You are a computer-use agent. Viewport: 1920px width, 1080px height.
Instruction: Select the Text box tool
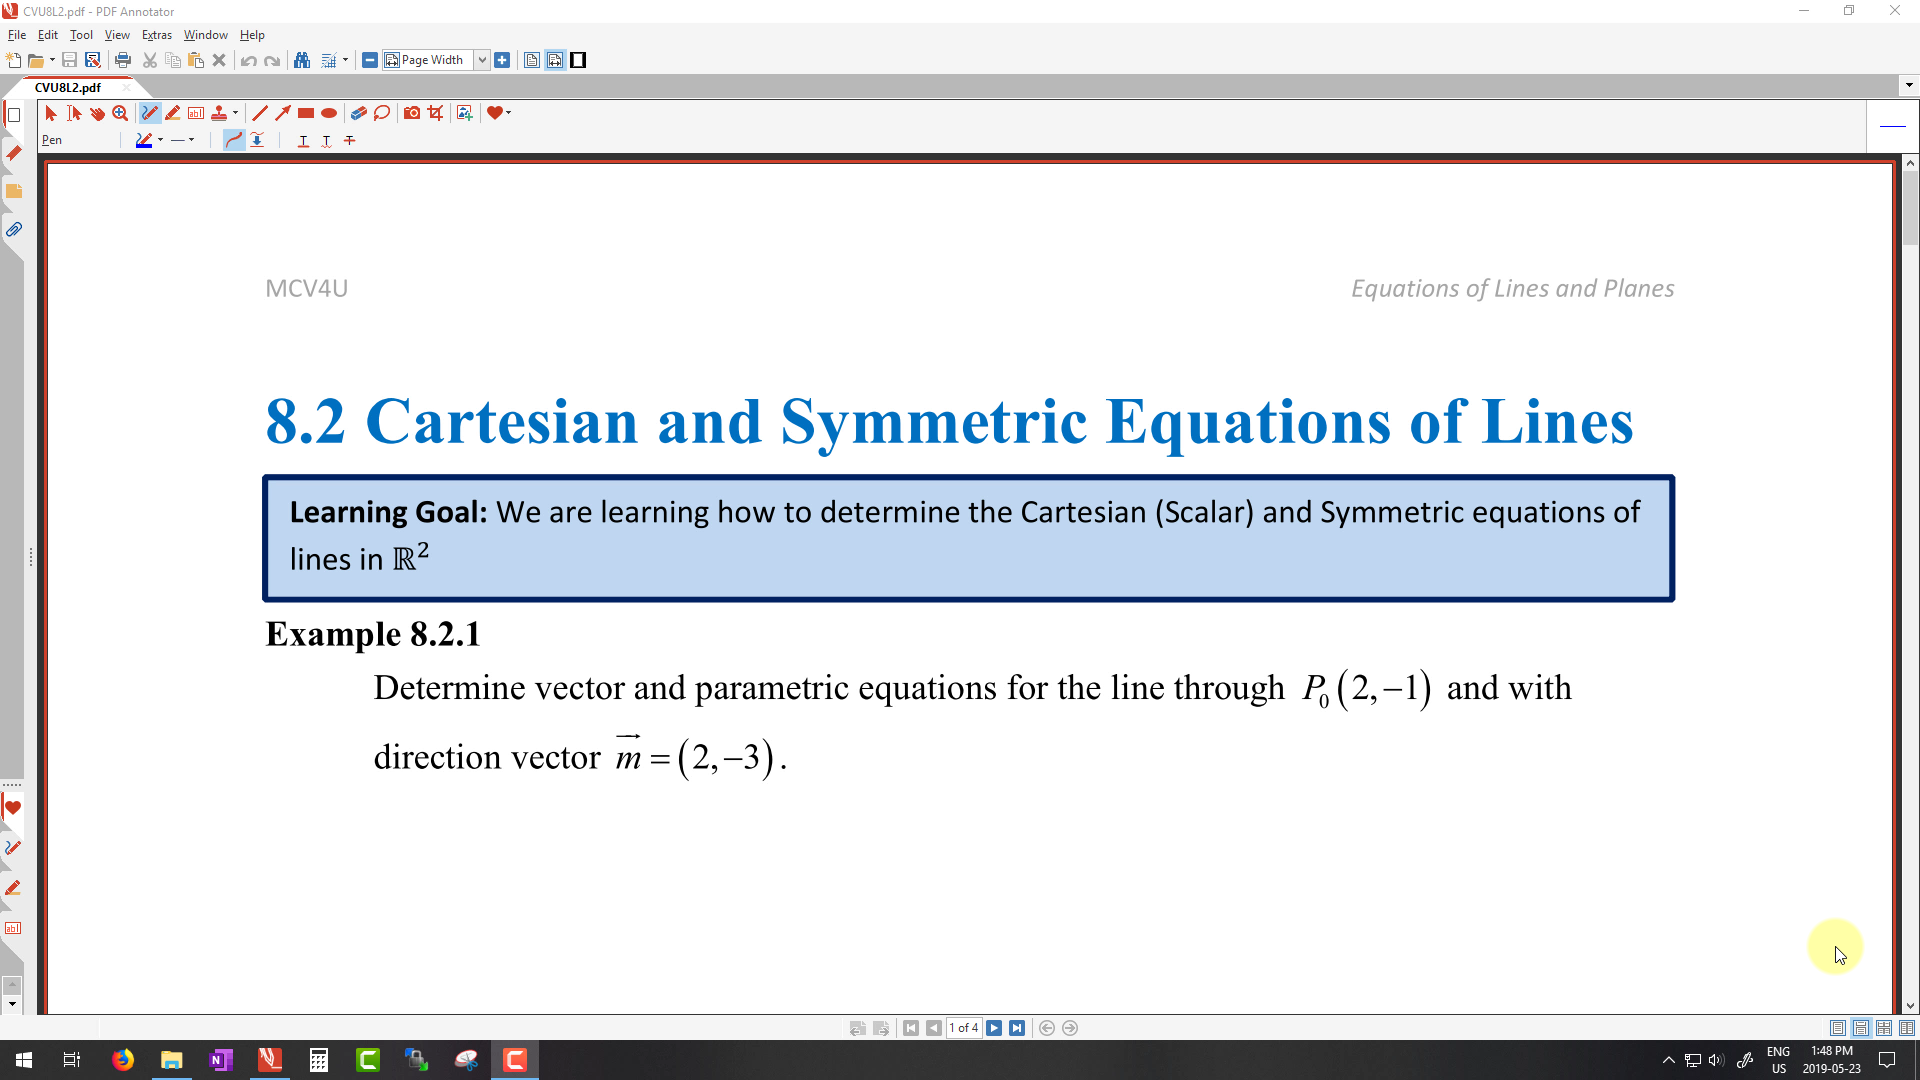pos(196,113)
